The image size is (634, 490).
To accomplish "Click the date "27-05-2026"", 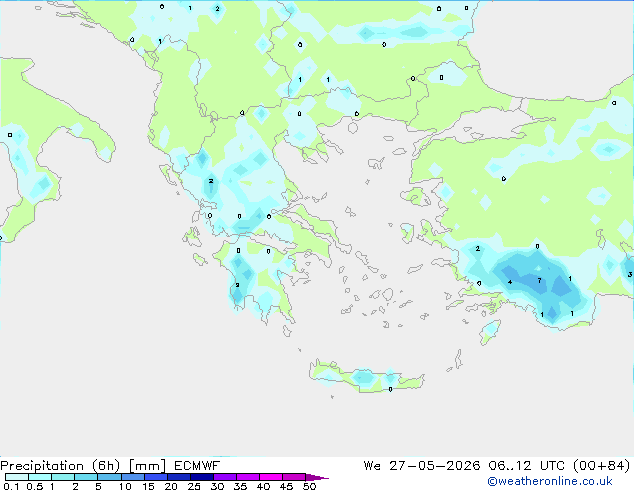I will coord(435,466).
